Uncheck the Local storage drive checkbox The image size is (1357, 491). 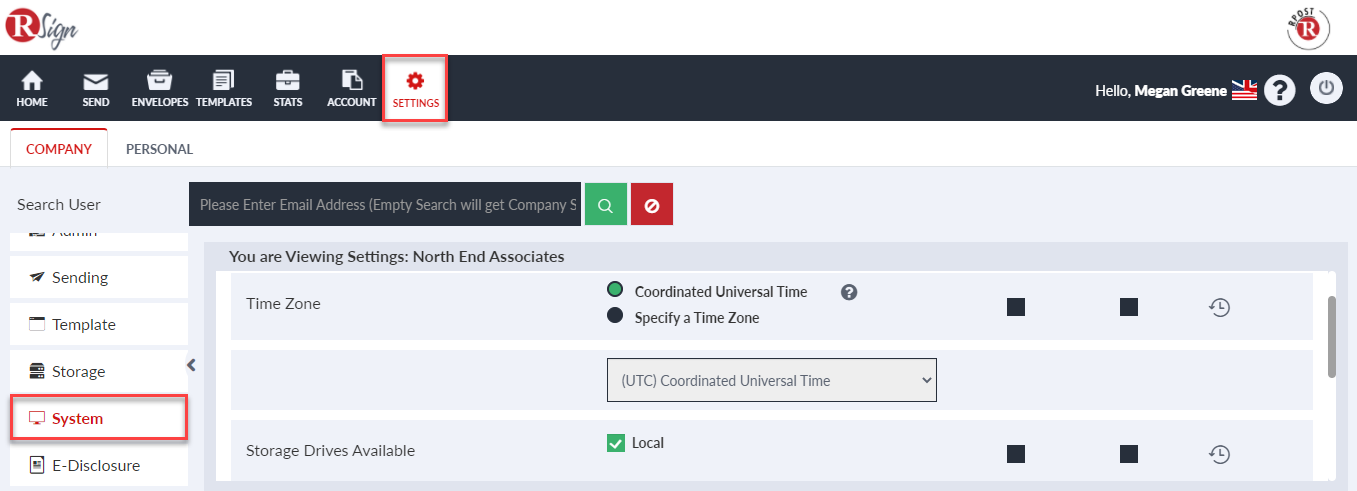coord(616,443)
